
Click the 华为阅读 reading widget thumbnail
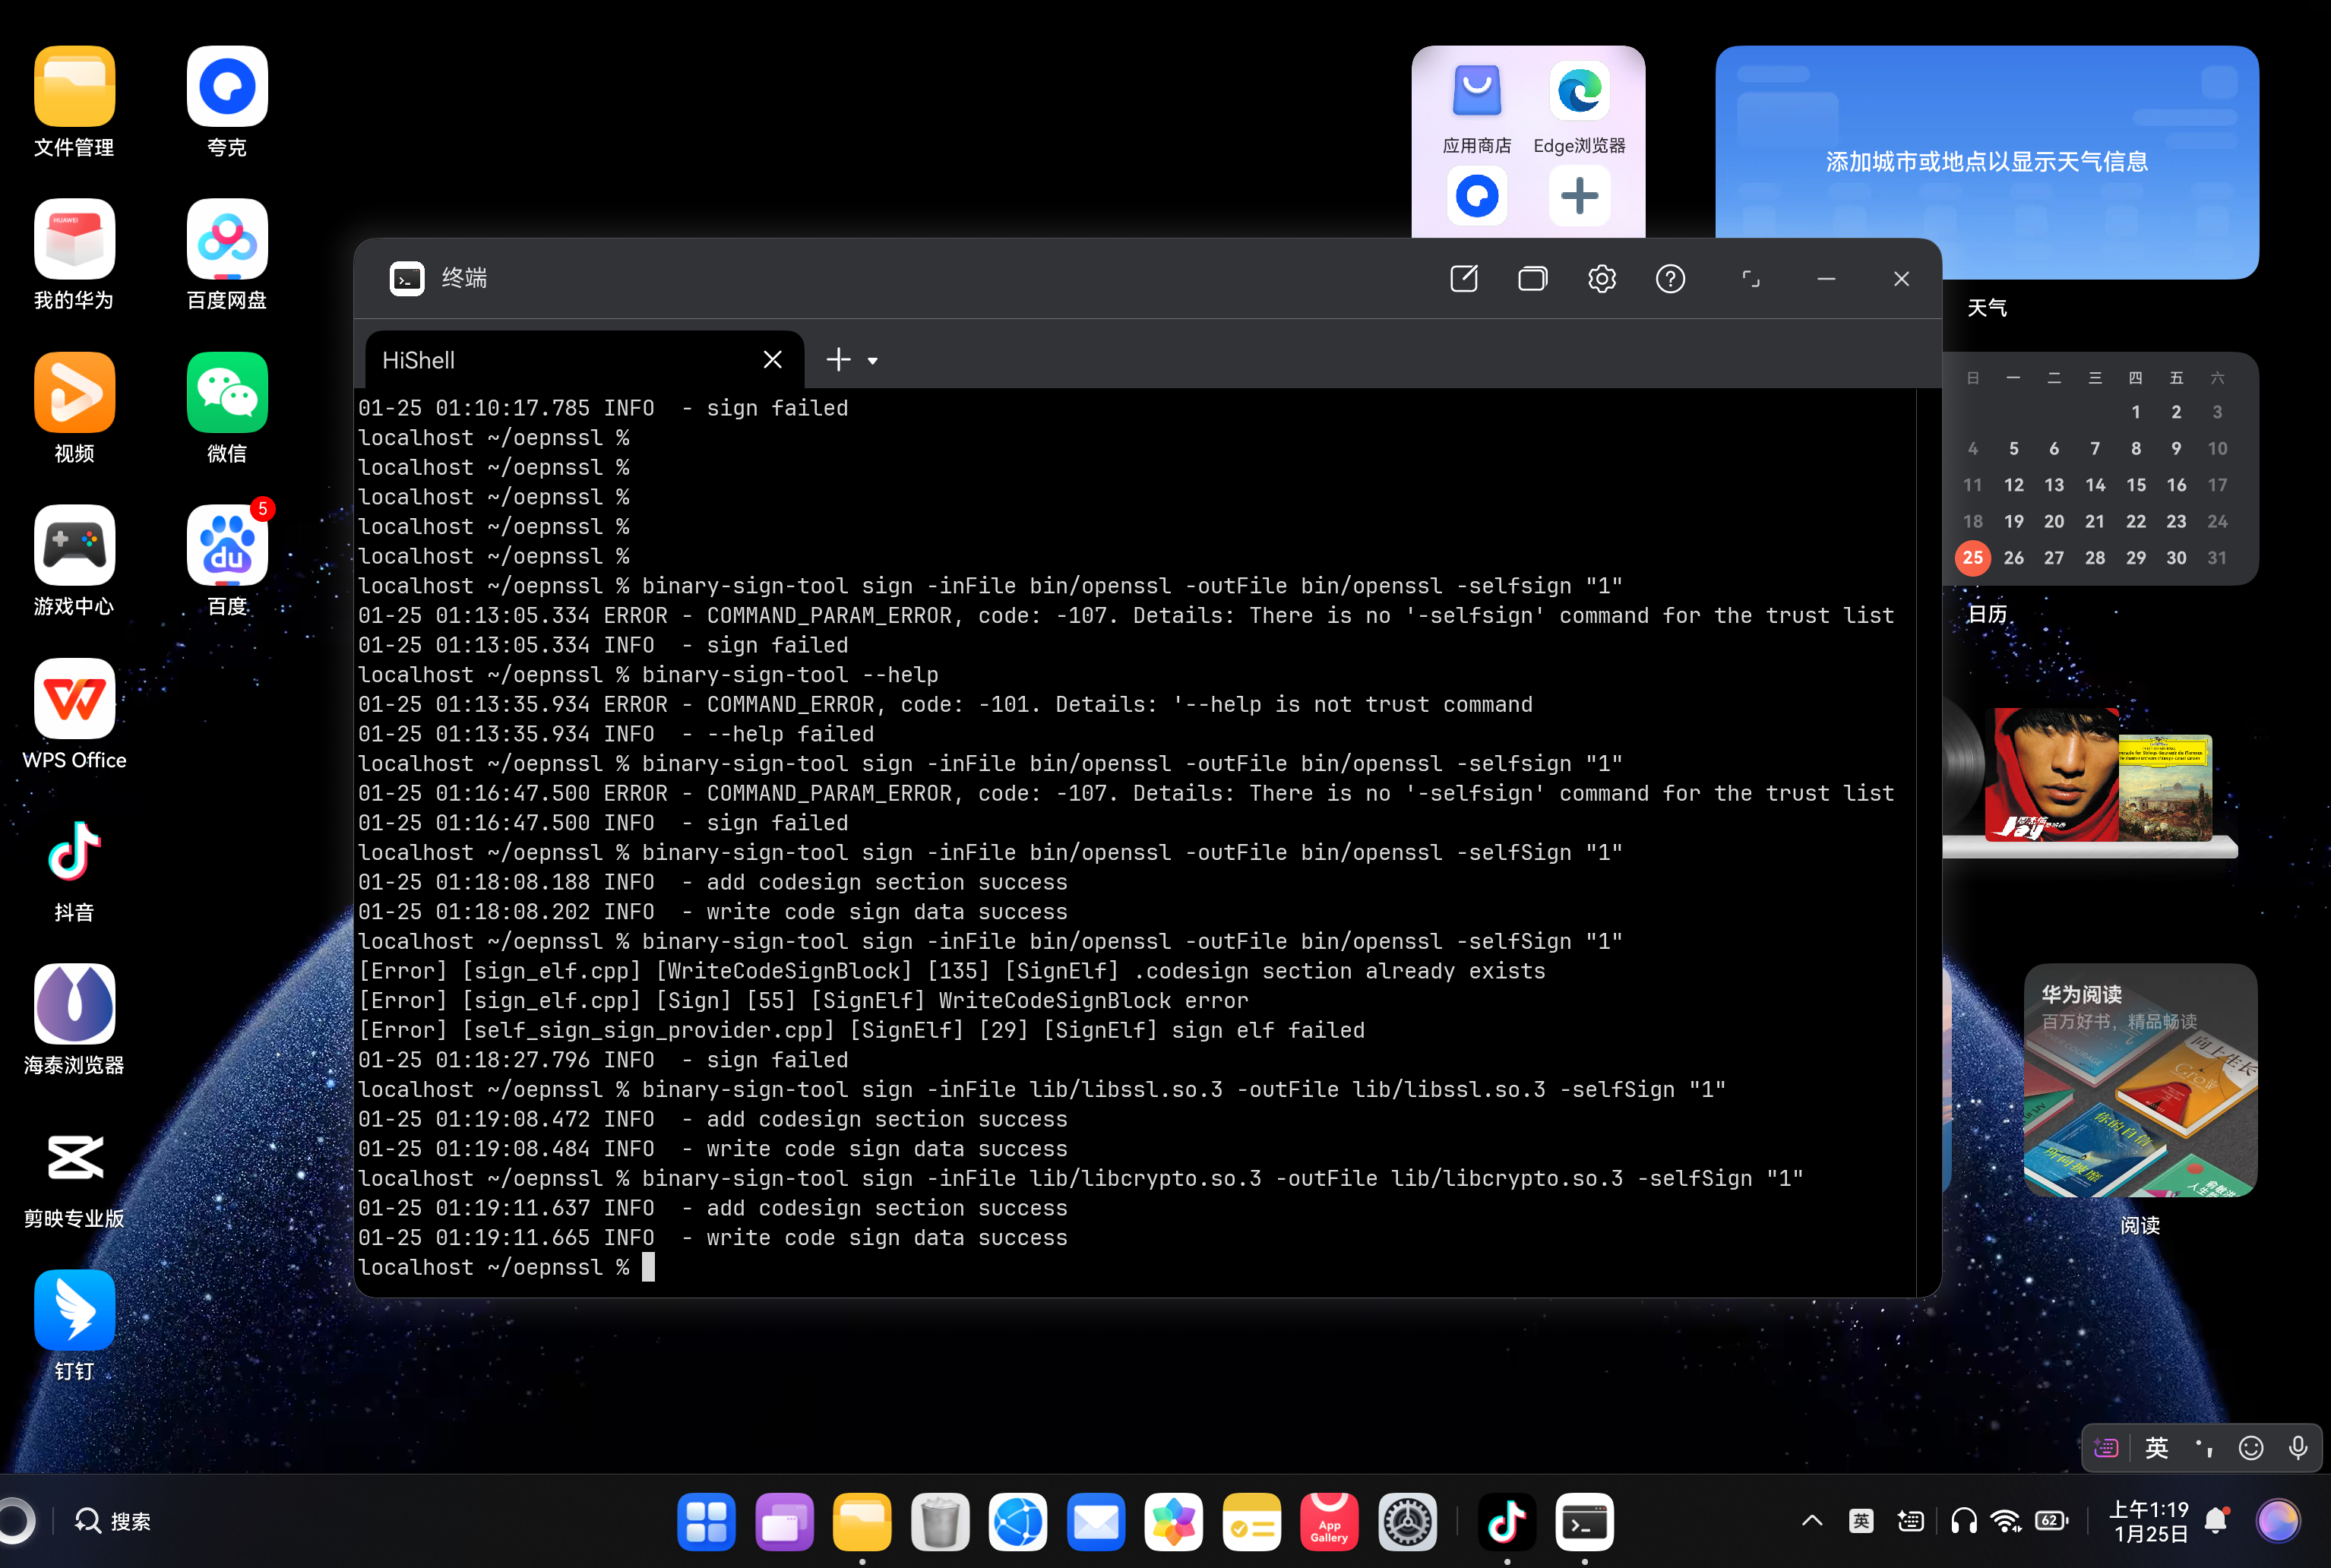2139,1081
